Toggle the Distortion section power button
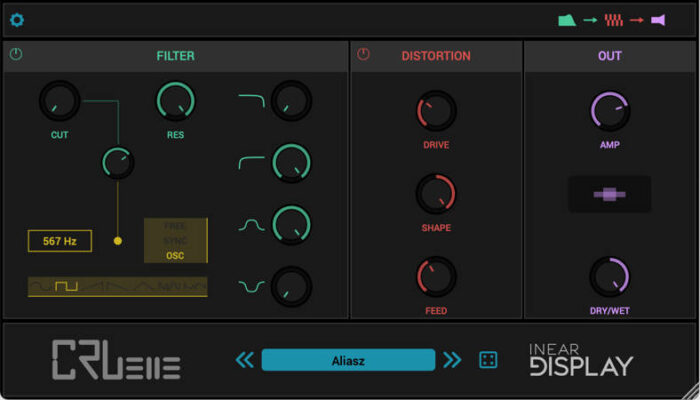The image size is (700, 400). 363,55
